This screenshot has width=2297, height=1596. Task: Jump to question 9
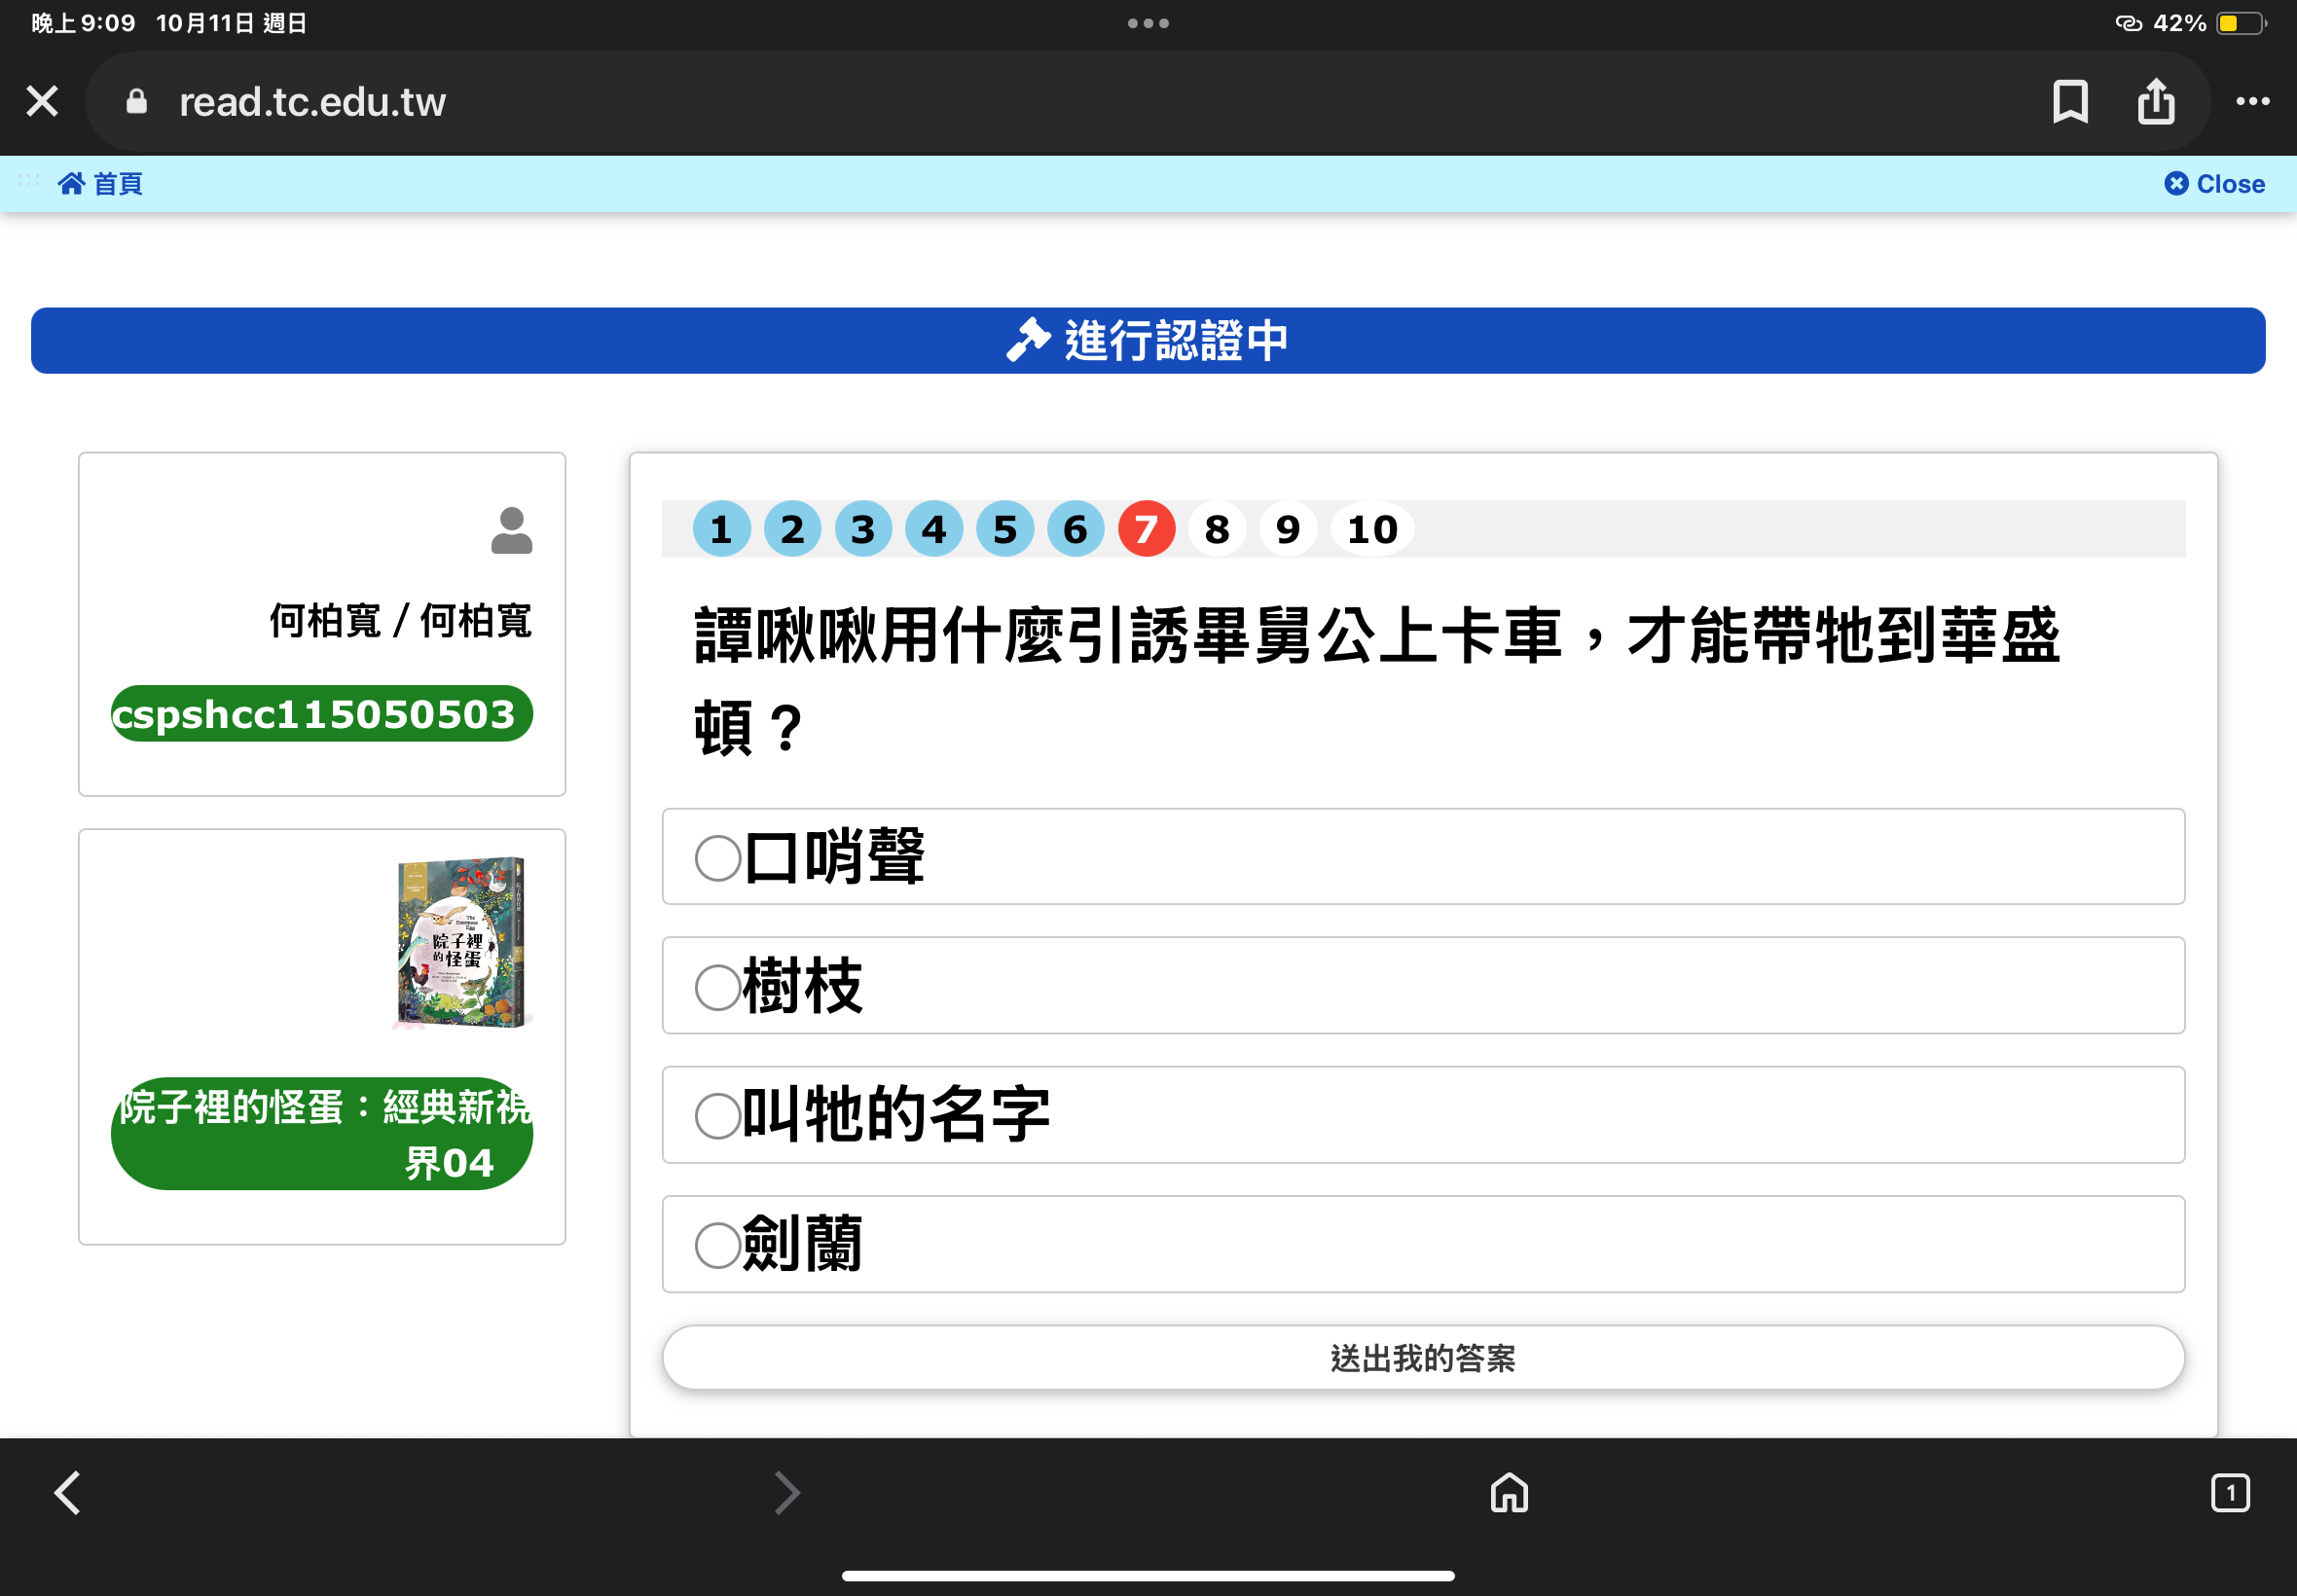pyautogui.click(x=1288, y=529)
